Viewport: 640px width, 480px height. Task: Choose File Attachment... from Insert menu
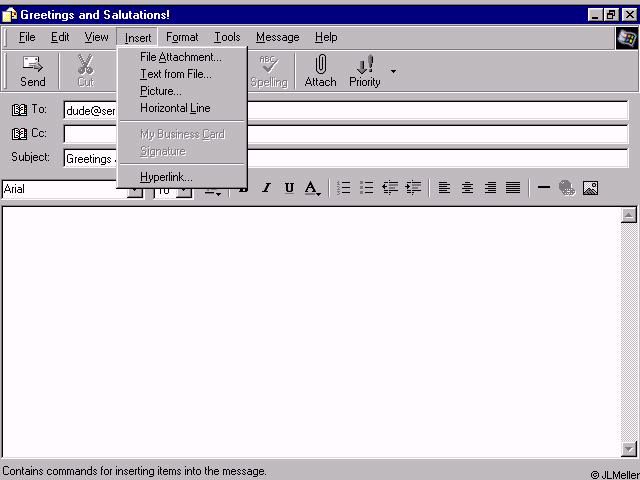coord(182,57)
